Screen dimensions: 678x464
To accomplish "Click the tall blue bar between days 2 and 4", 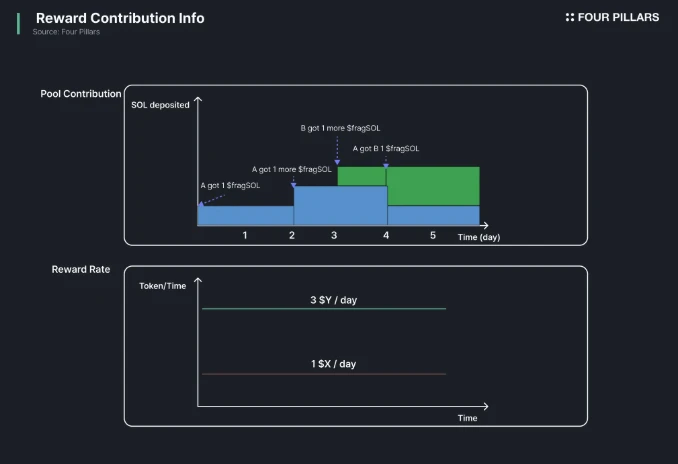I will [340, 206].
